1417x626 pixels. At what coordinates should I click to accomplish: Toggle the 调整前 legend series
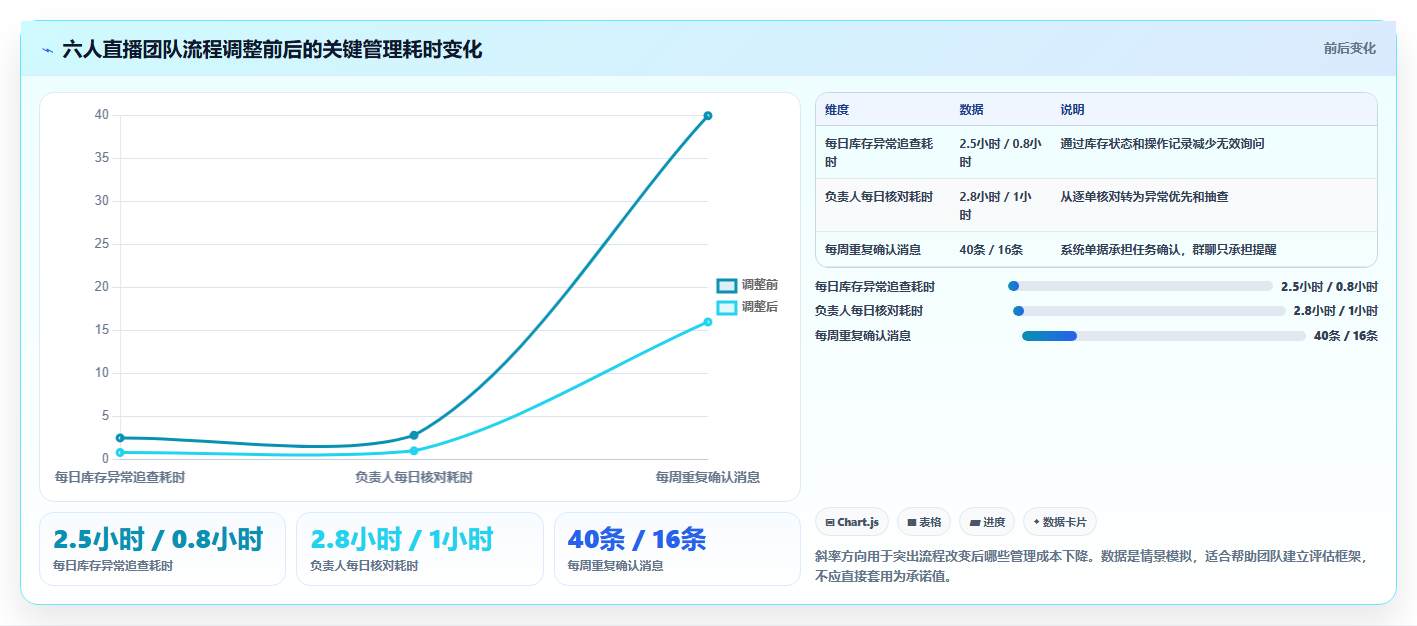point(747,285)
